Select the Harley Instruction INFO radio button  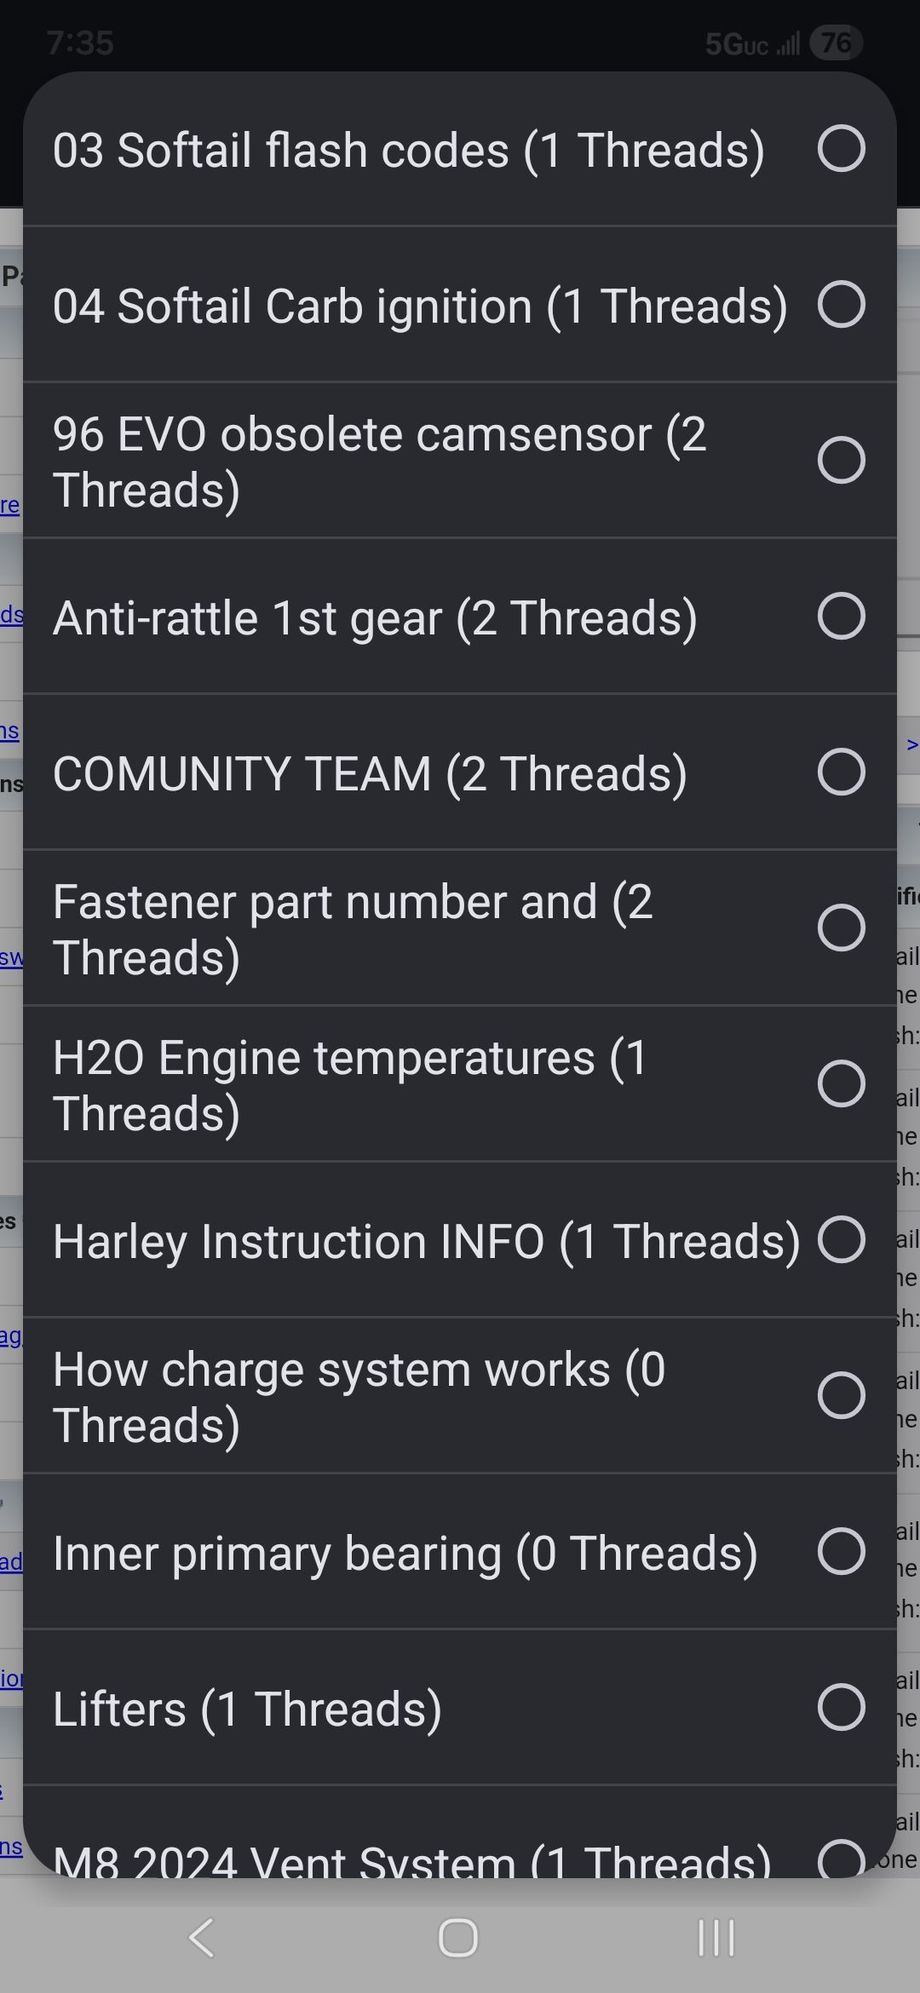point(841,1240)
